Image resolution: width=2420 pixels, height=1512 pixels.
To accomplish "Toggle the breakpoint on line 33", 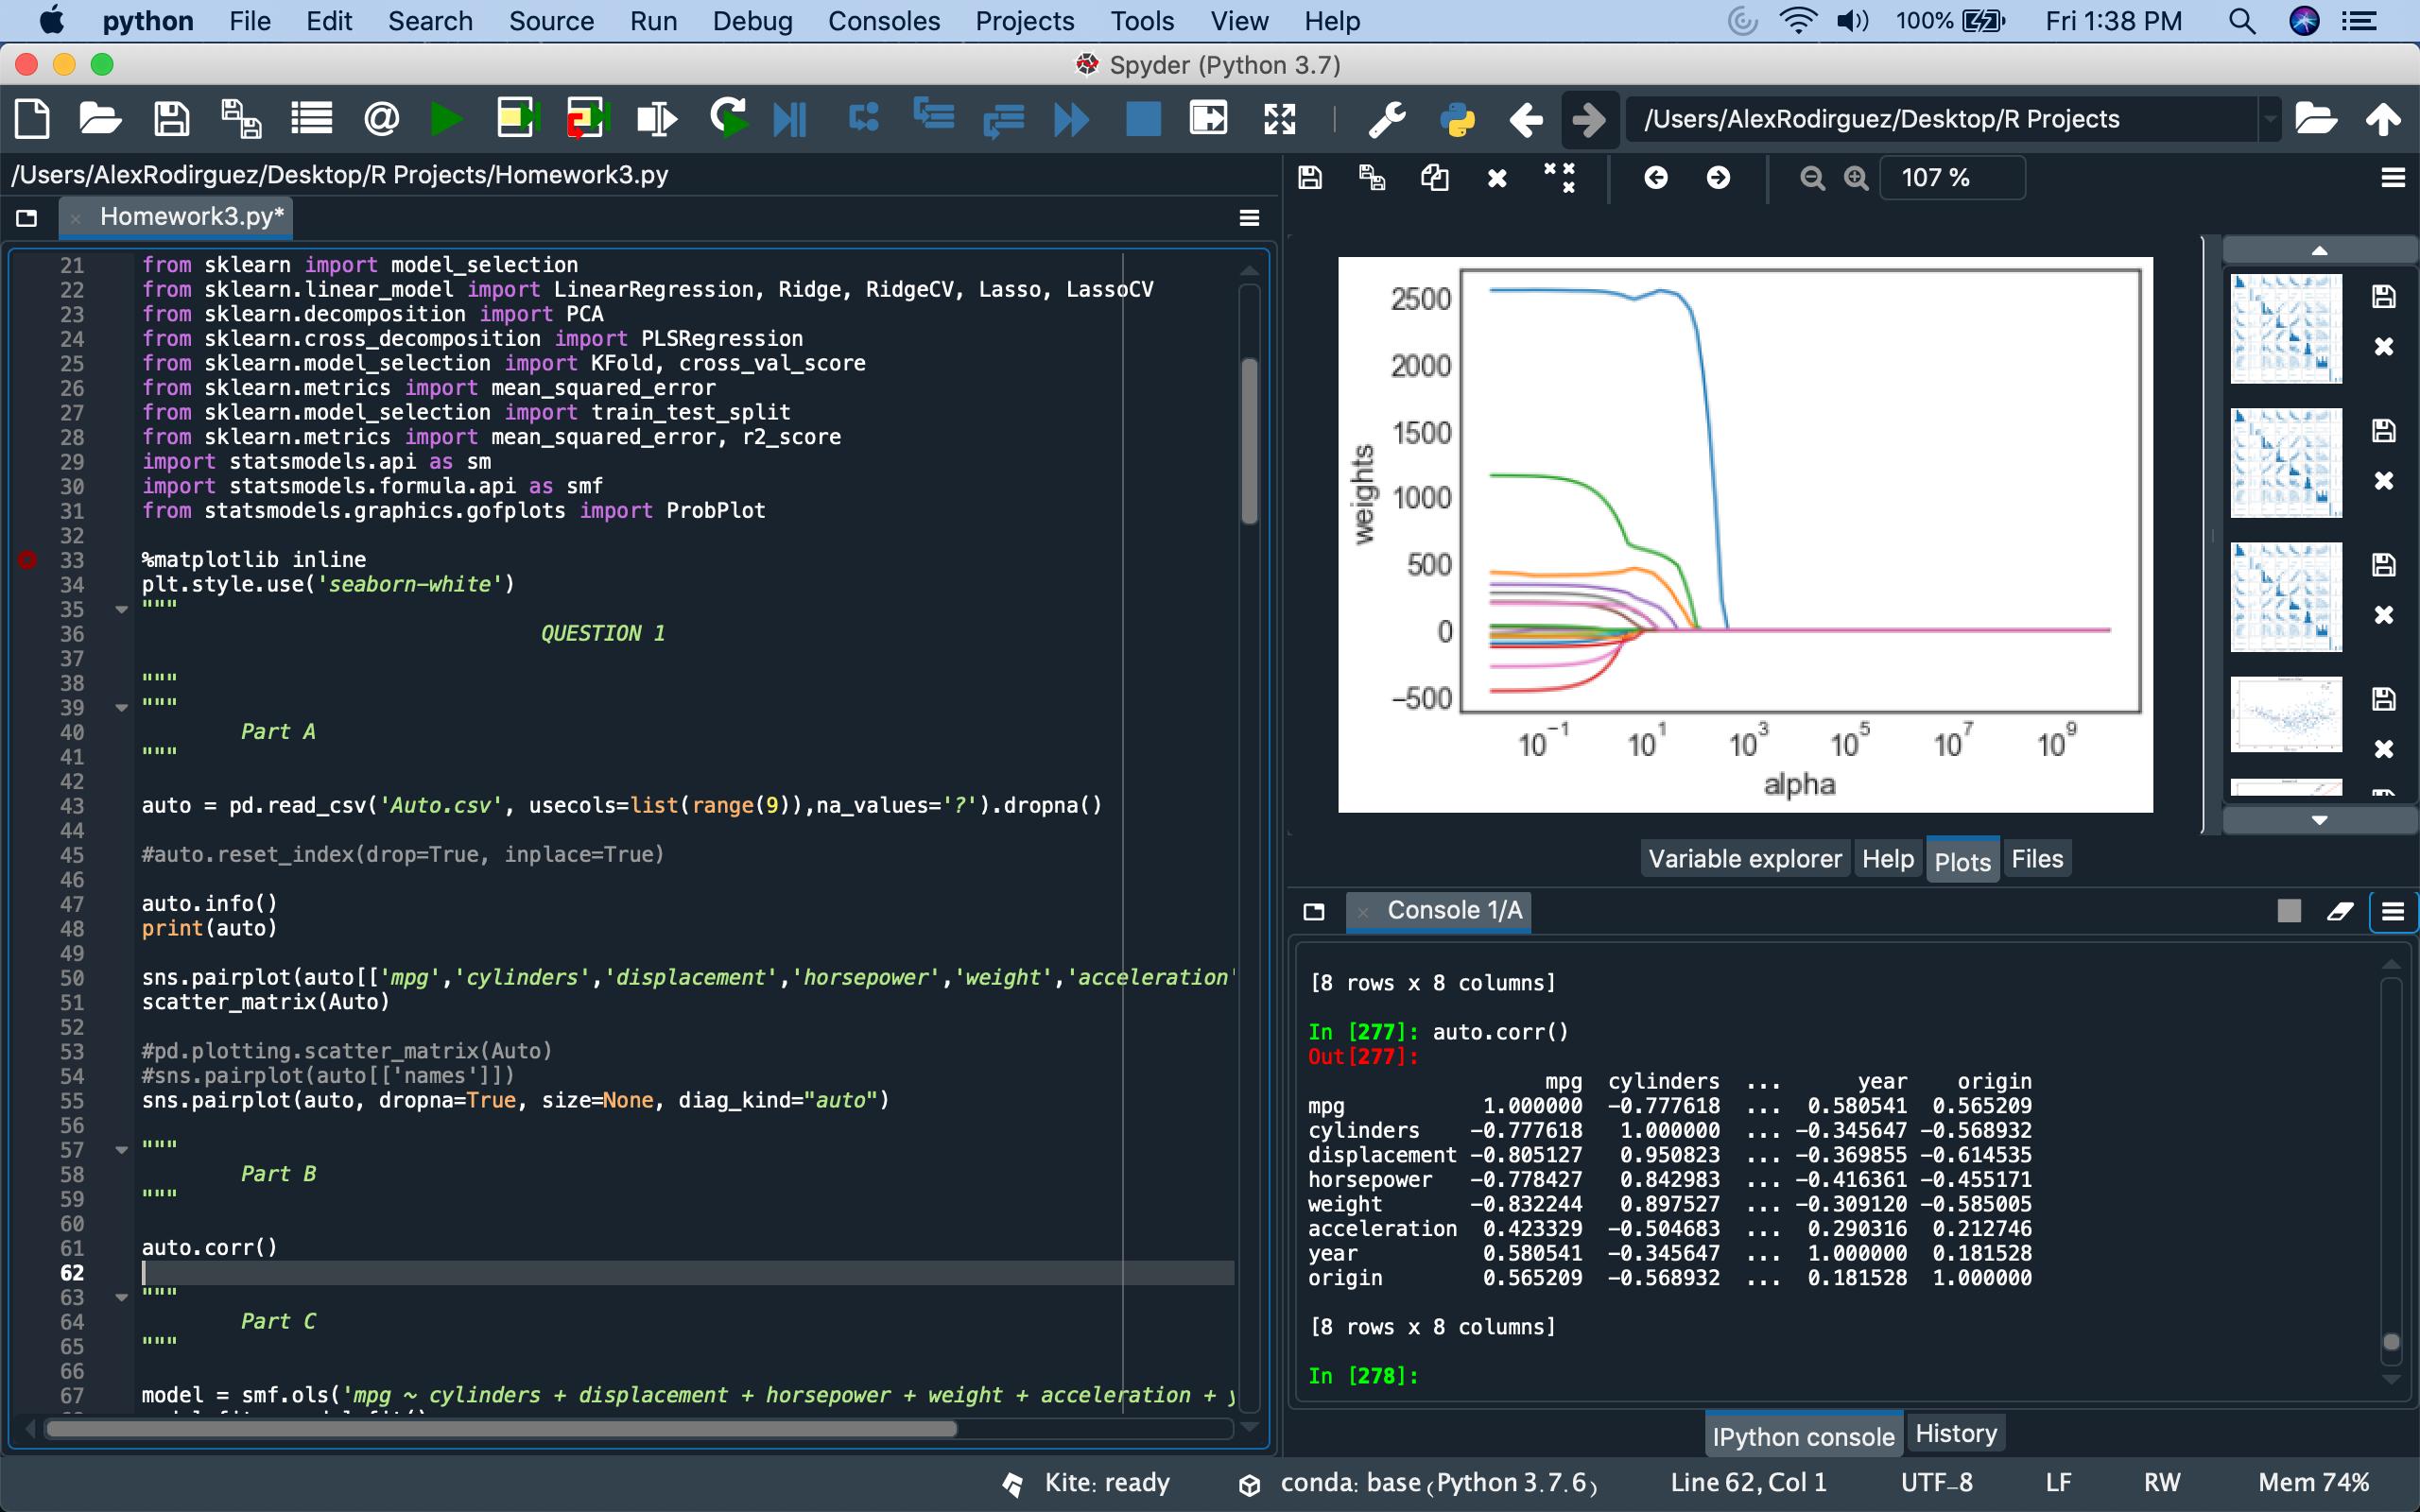I will click(x=28, y=560).
